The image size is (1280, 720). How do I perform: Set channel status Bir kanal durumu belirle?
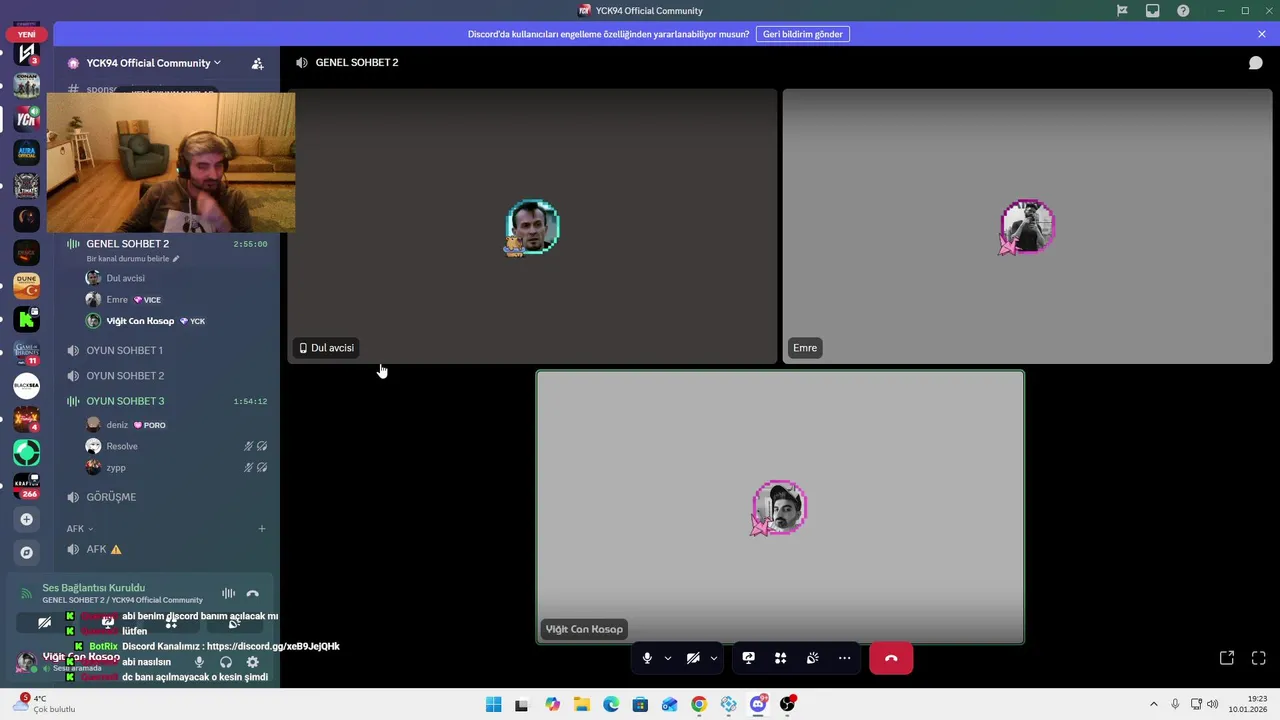coord(133,259)
